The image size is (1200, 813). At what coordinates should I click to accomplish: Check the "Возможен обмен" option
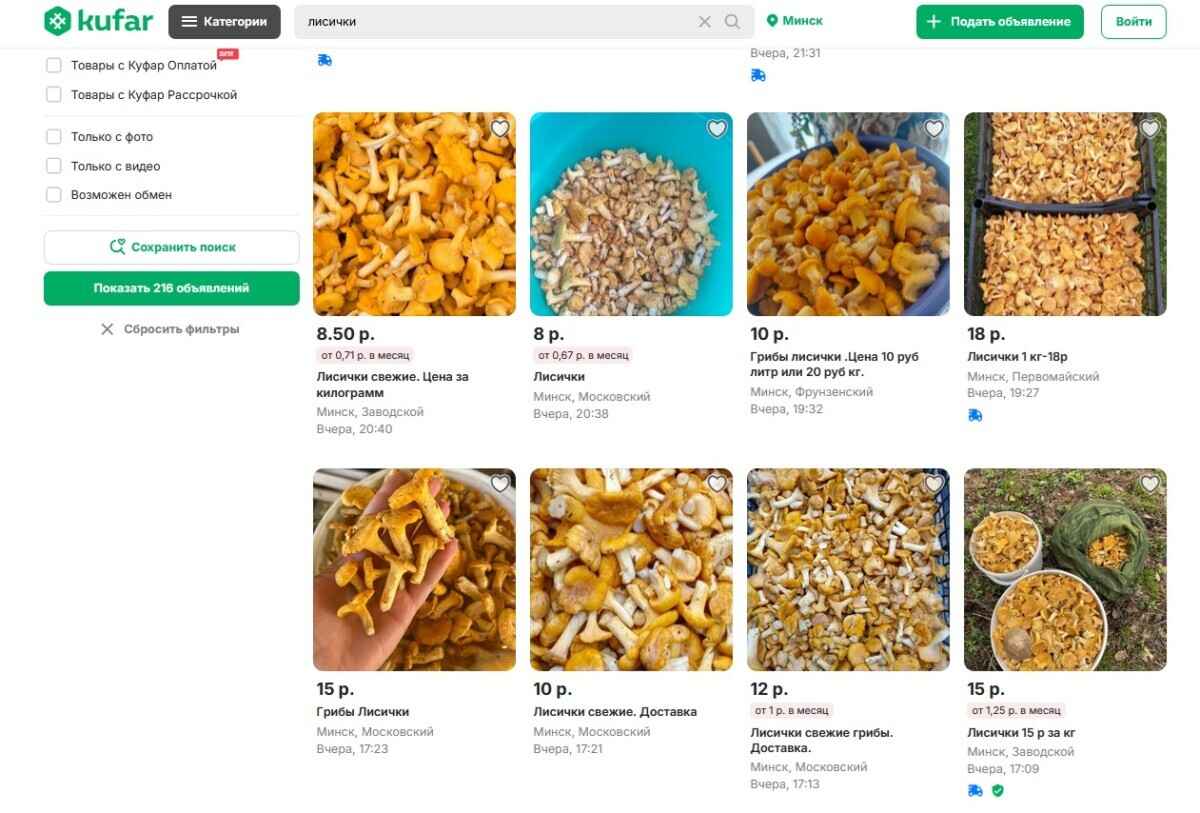pyautogui.click(x=53, y=195)
